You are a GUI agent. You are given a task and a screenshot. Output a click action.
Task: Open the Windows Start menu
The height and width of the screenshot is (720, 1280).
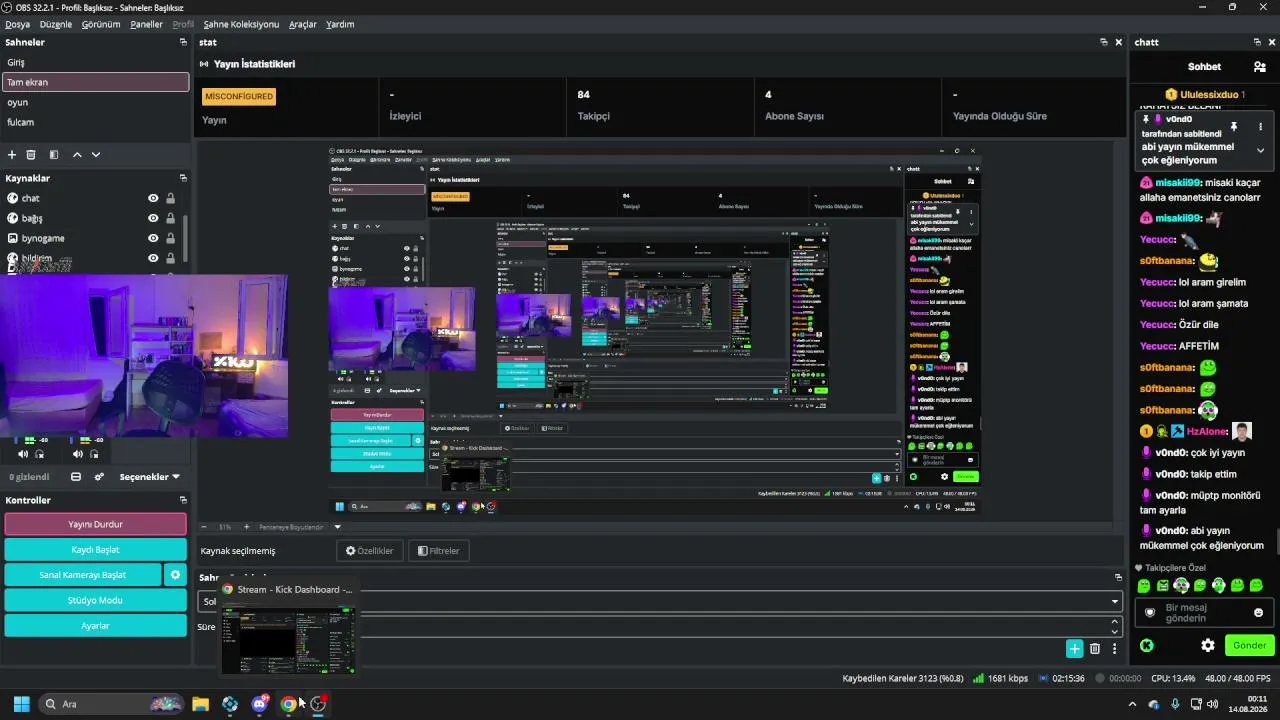tap(21, 704)
